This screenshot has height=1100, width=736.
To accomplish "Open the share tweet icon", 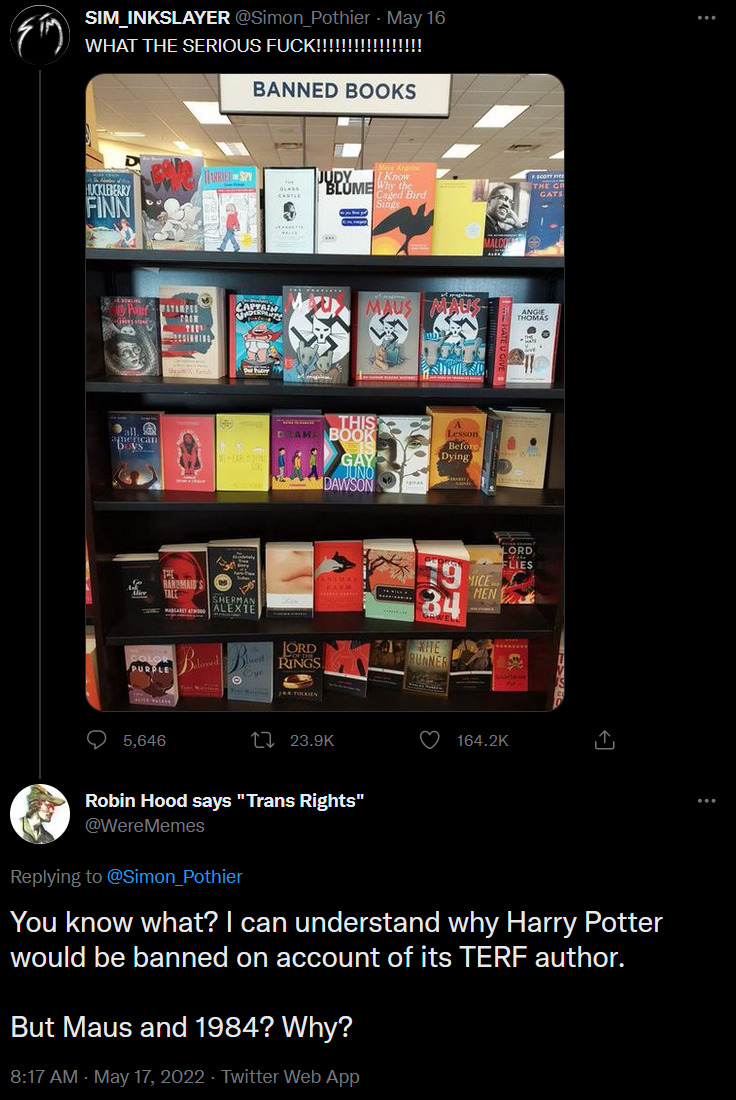I will click(x=604, y=740).
